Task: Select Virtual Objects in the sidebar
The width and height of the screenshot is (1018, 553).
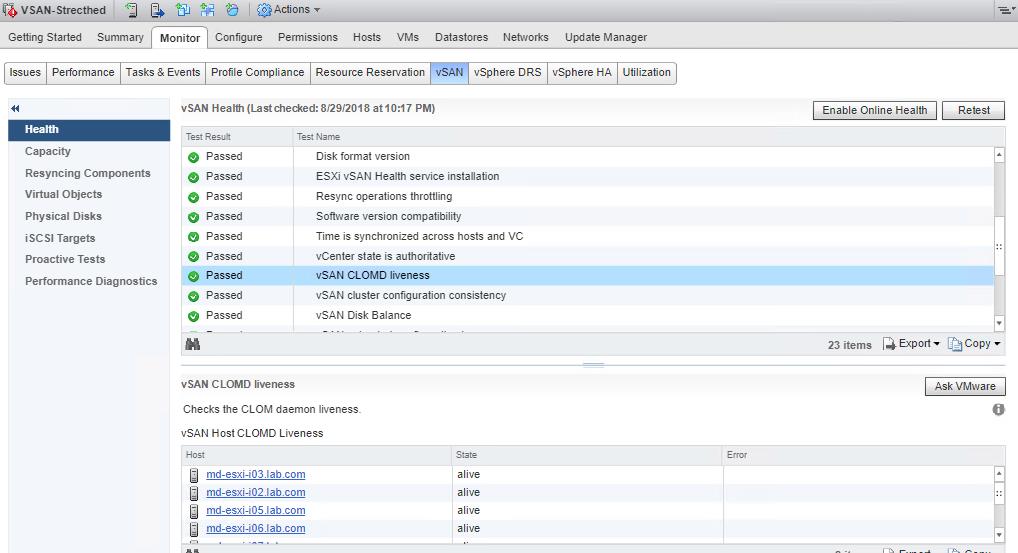Action: point(89,195)
